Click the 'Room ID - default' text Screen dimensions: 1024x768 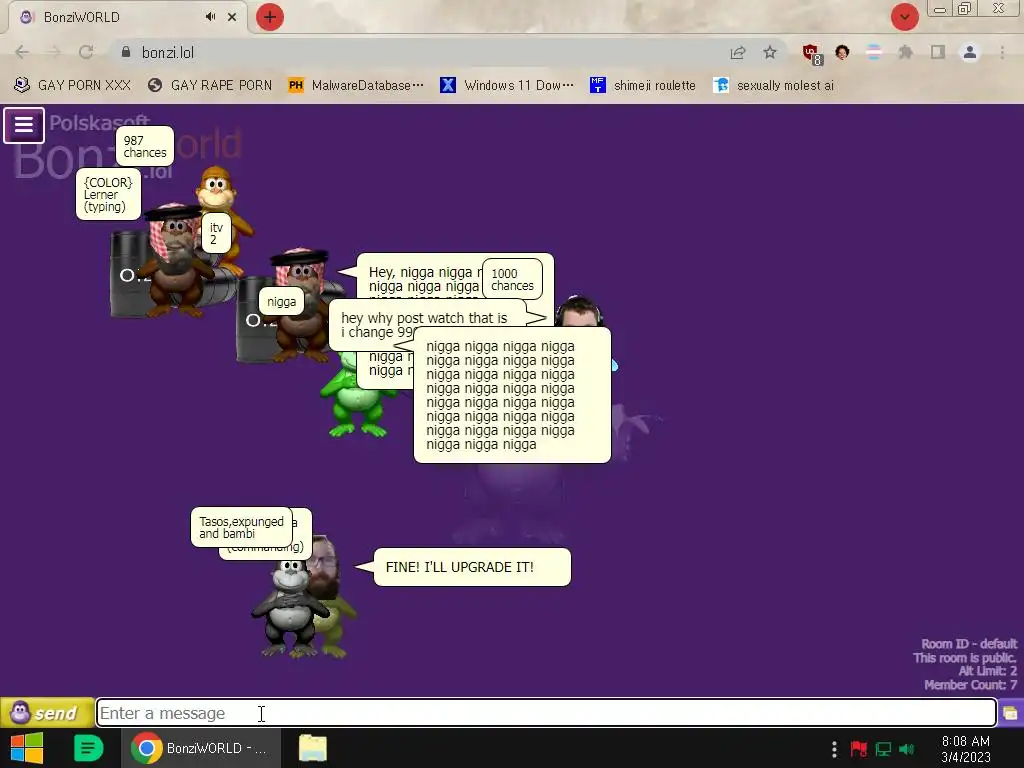(968, 644)
